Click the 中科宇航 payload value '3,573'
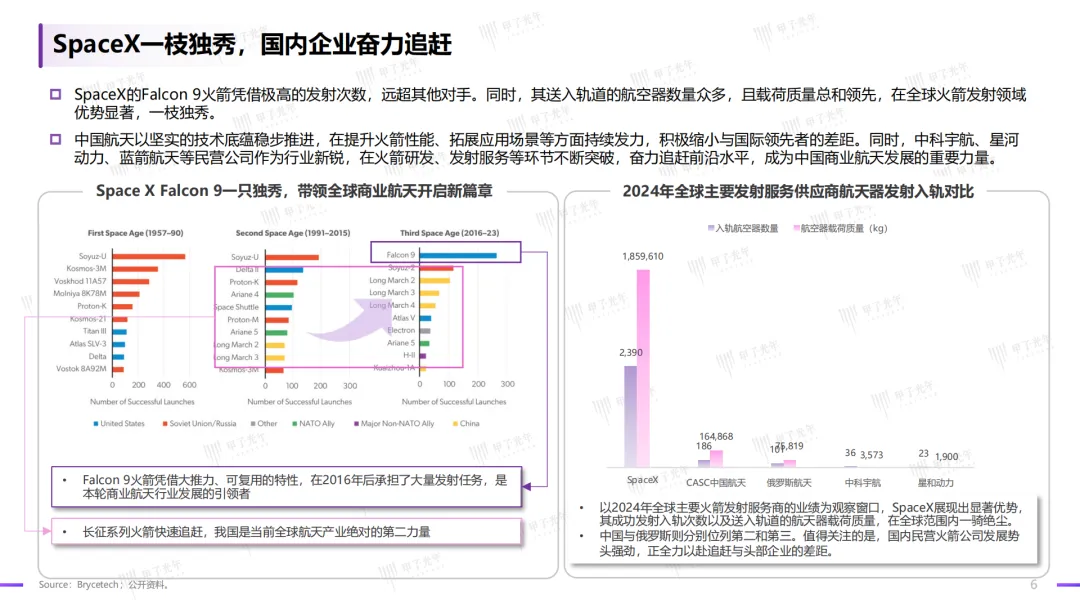 871,455
